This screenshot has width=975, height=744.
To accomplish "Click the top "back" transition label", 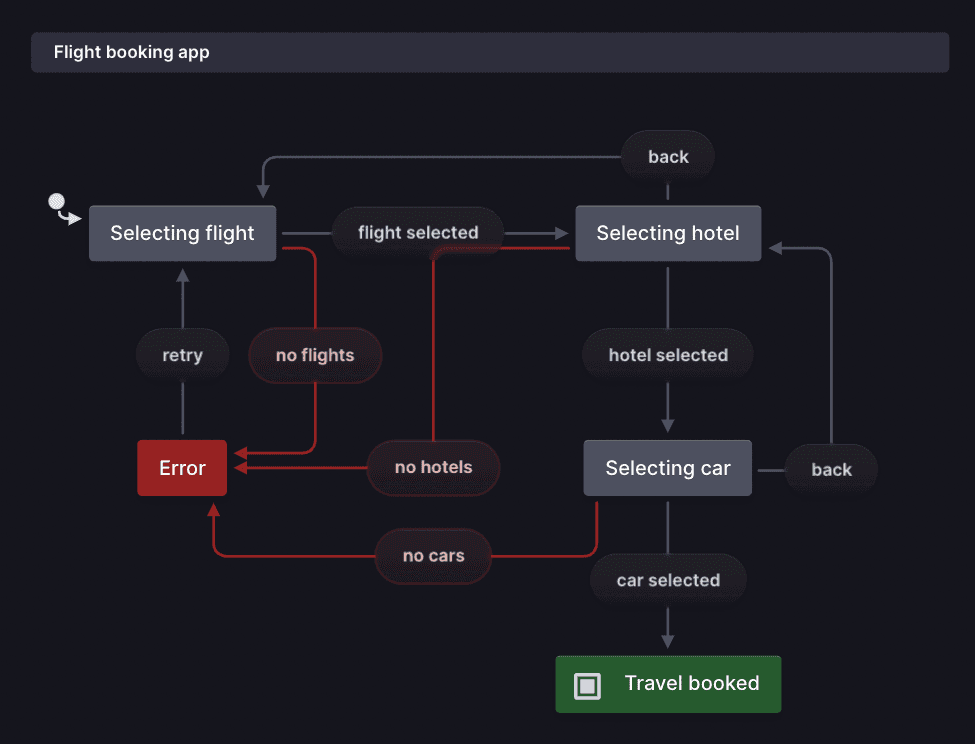I will click(x=667, y=156).
